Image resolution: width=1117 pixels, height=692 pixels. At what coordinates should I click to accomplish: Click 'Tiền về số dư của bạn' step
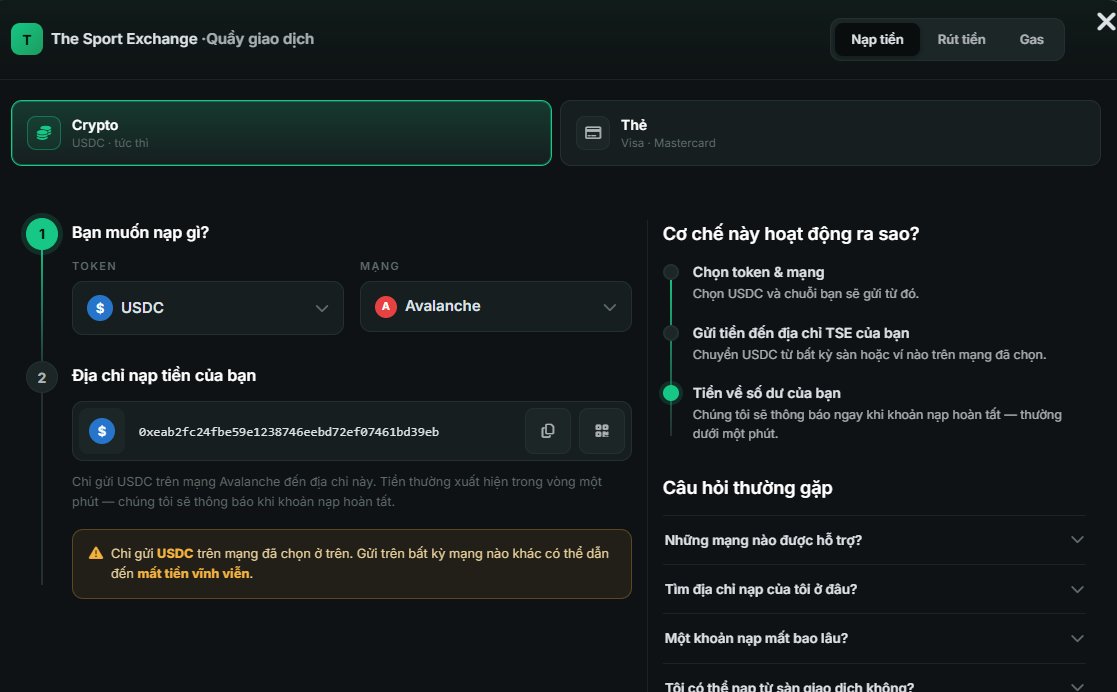[767, 393]
